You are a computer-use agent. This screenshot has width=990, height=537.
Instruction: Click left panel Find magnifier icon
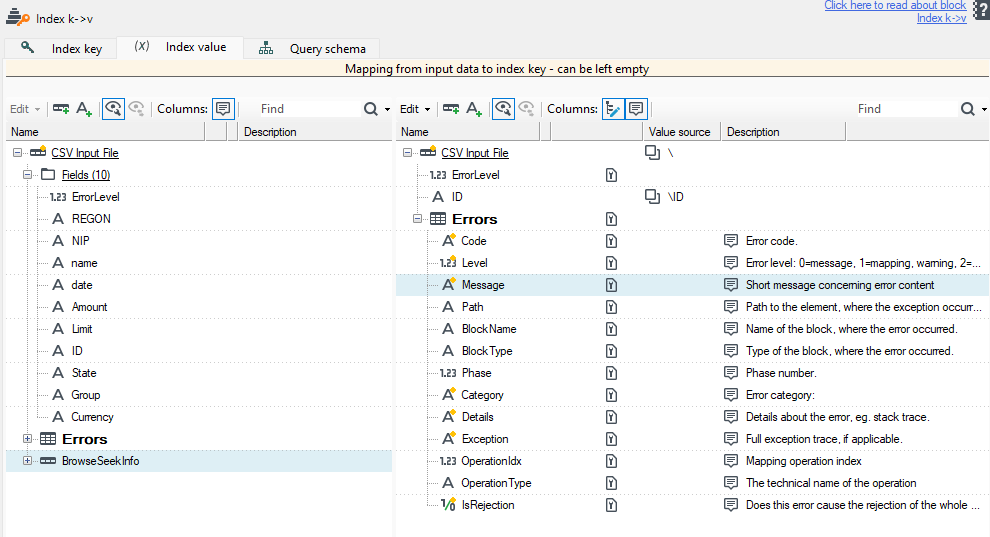(x=371, y=109)
